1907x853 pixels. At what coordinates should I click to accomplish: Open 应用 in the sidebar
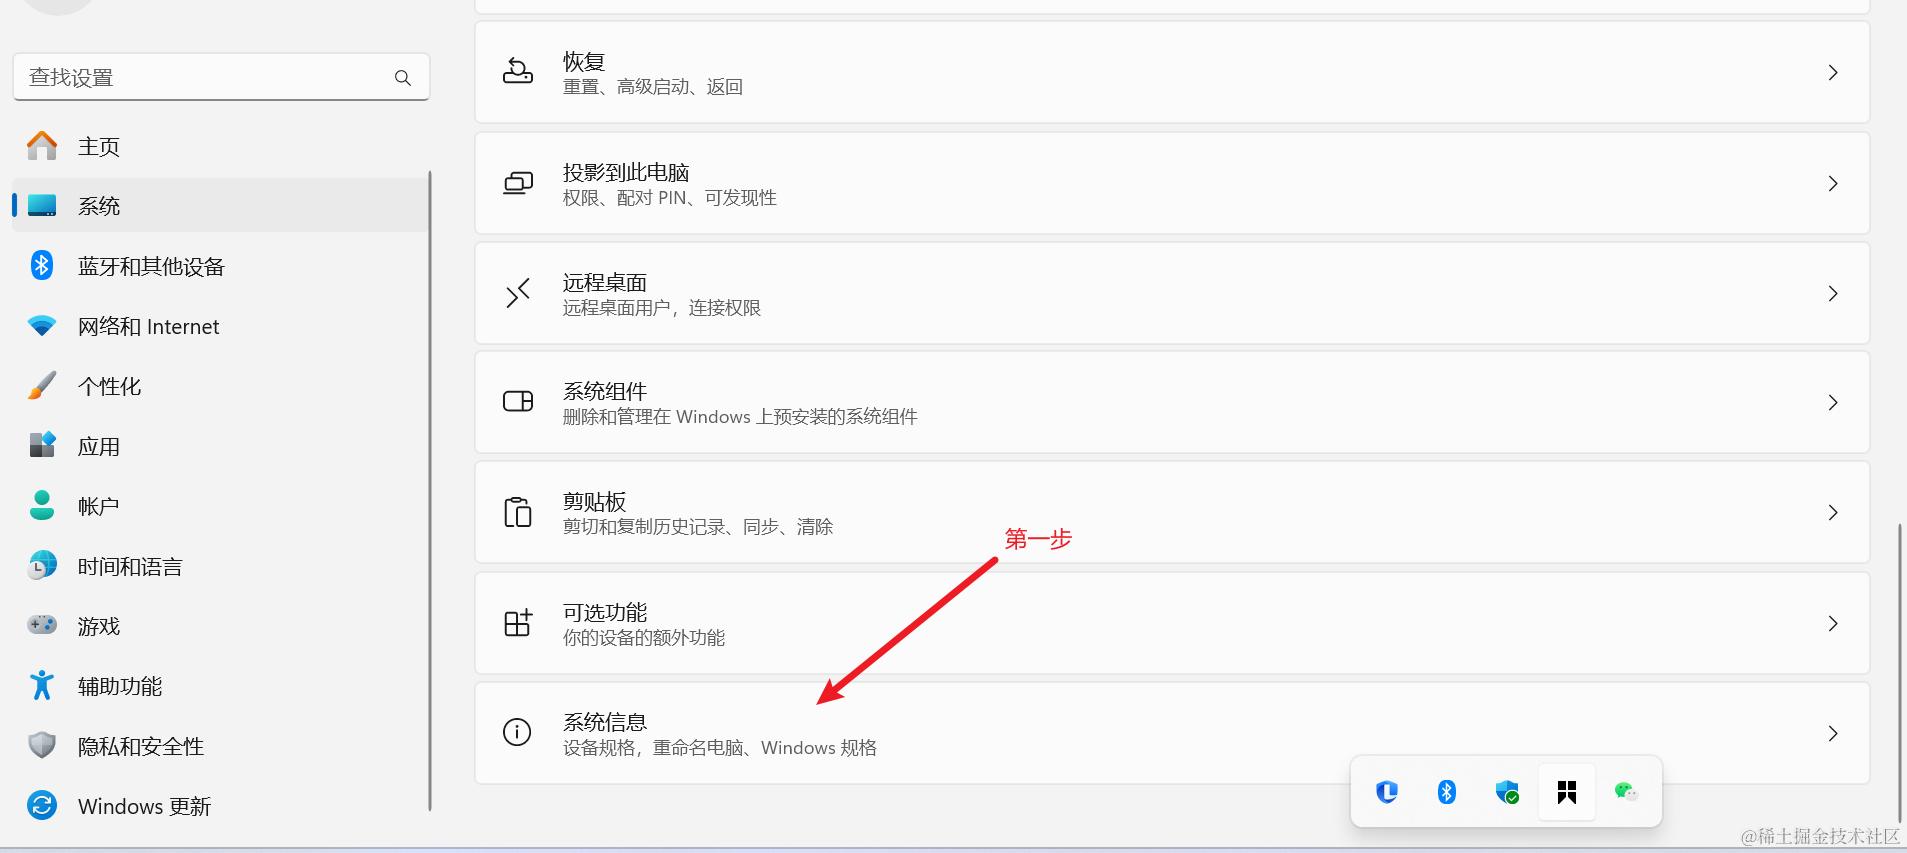[221, 446]
